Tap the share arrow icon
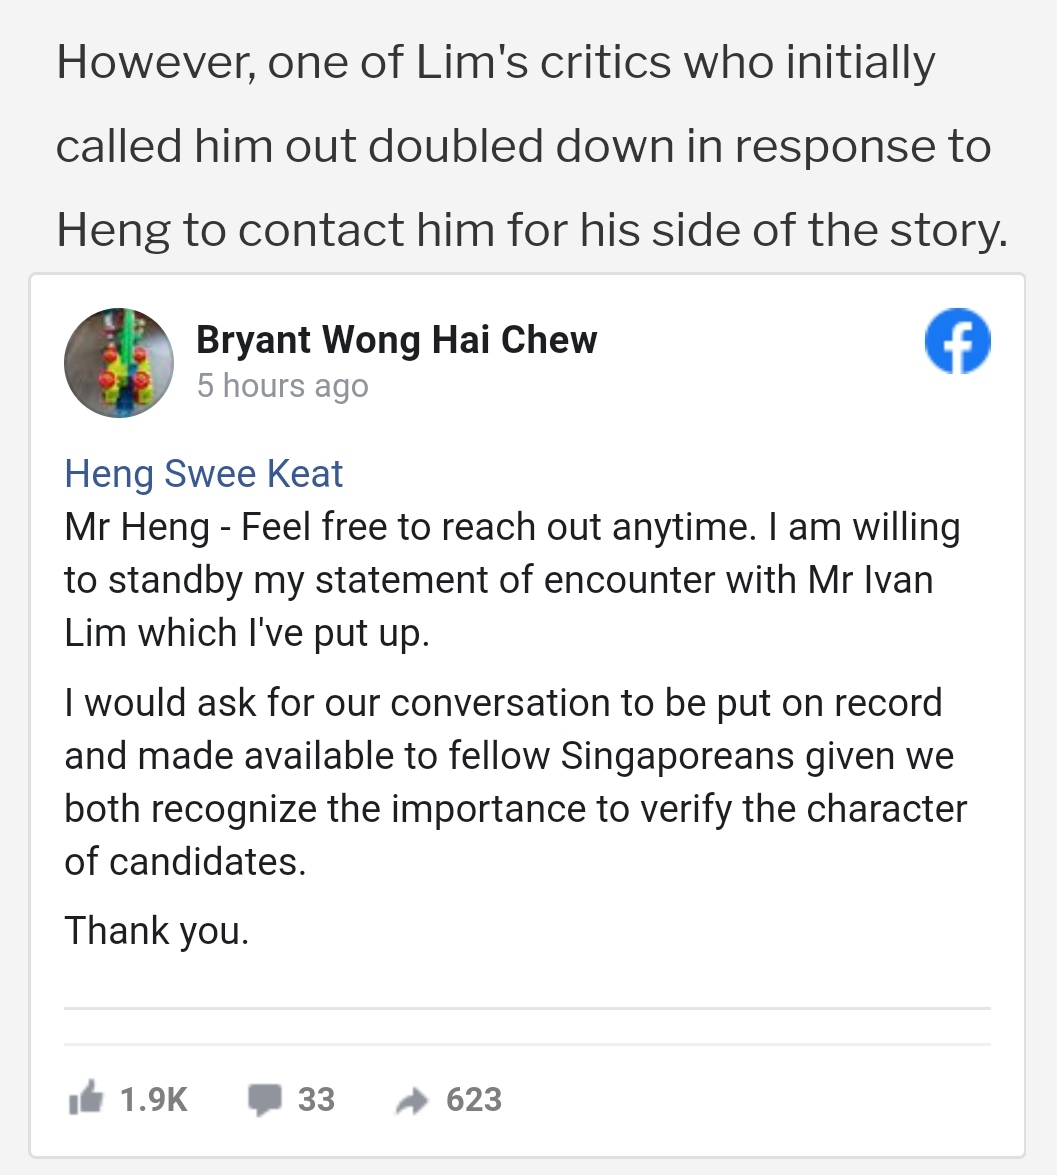The height and width of the screenshot is (1175, 1057). [411, 1101]
